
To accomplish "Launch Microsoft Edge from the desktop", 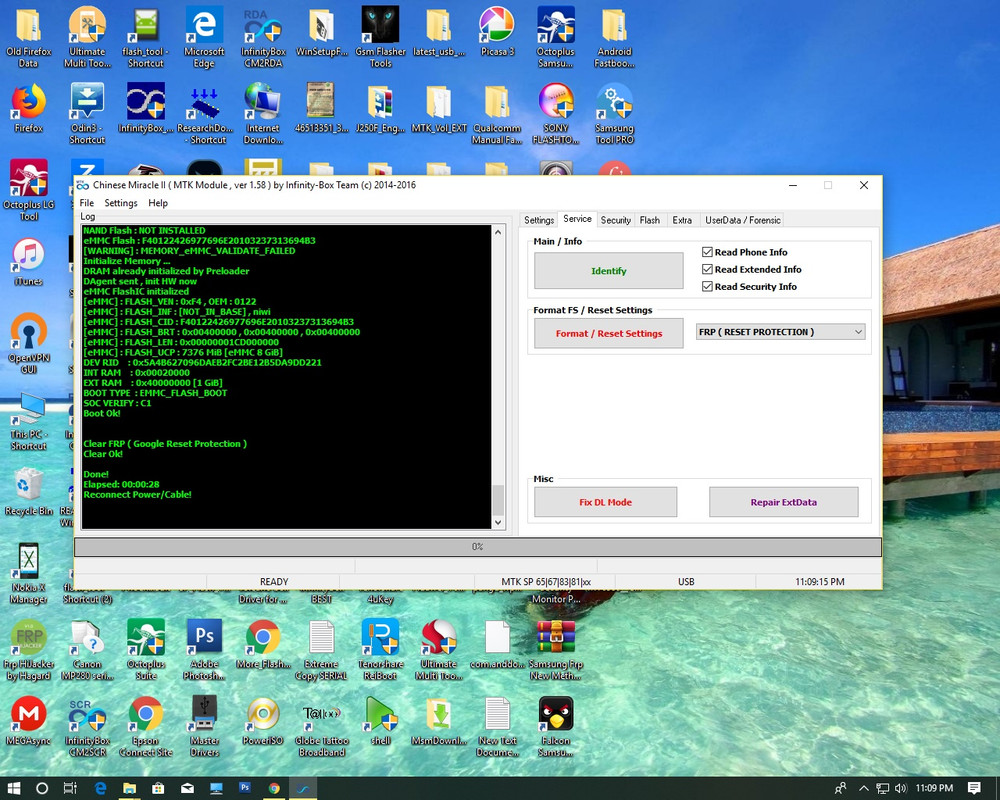I will (204, 37).
